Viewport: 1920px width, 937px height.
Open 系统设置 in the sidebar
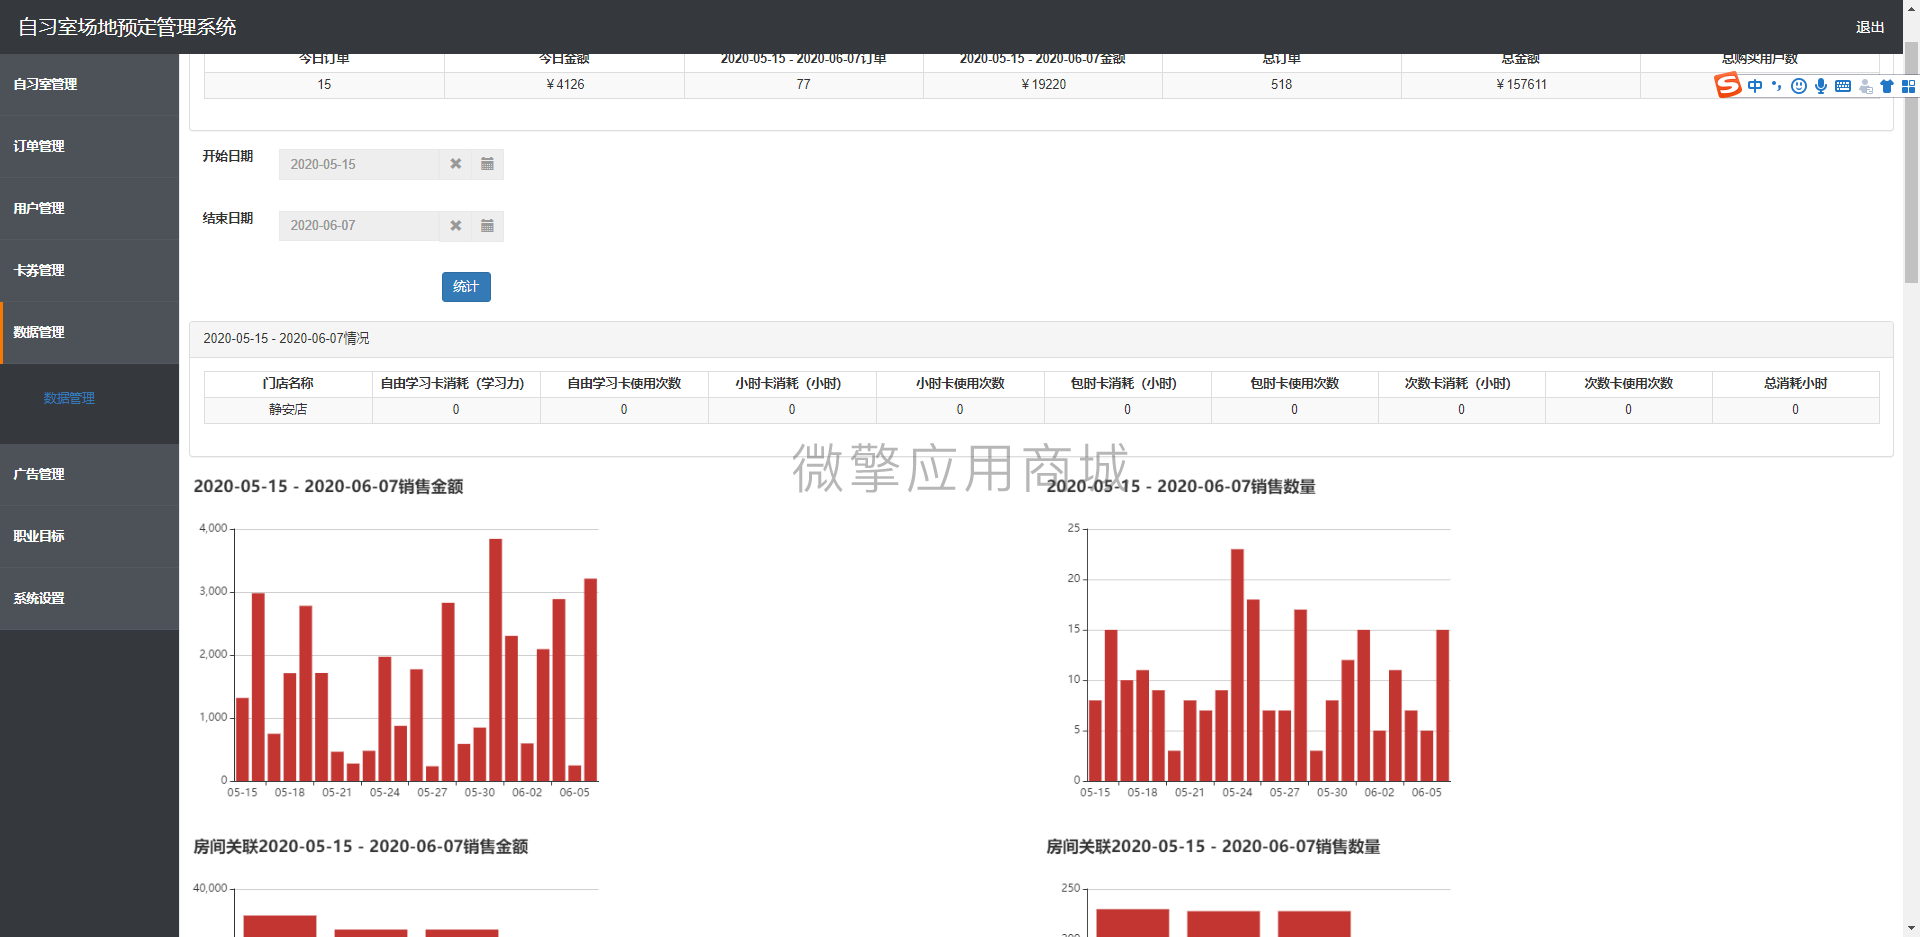pyautogui.click(x=89, y=598)
